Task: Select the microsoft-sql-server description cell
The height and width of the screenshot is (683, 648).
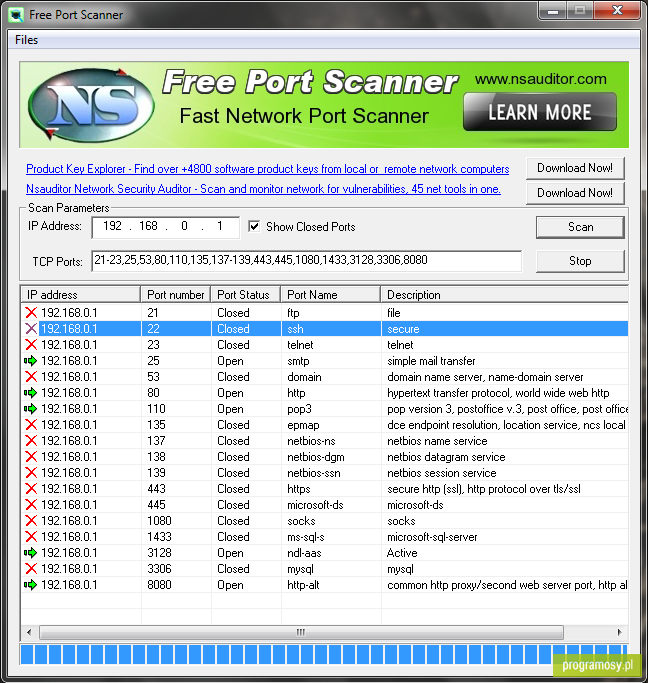Action: pos(432,537)
